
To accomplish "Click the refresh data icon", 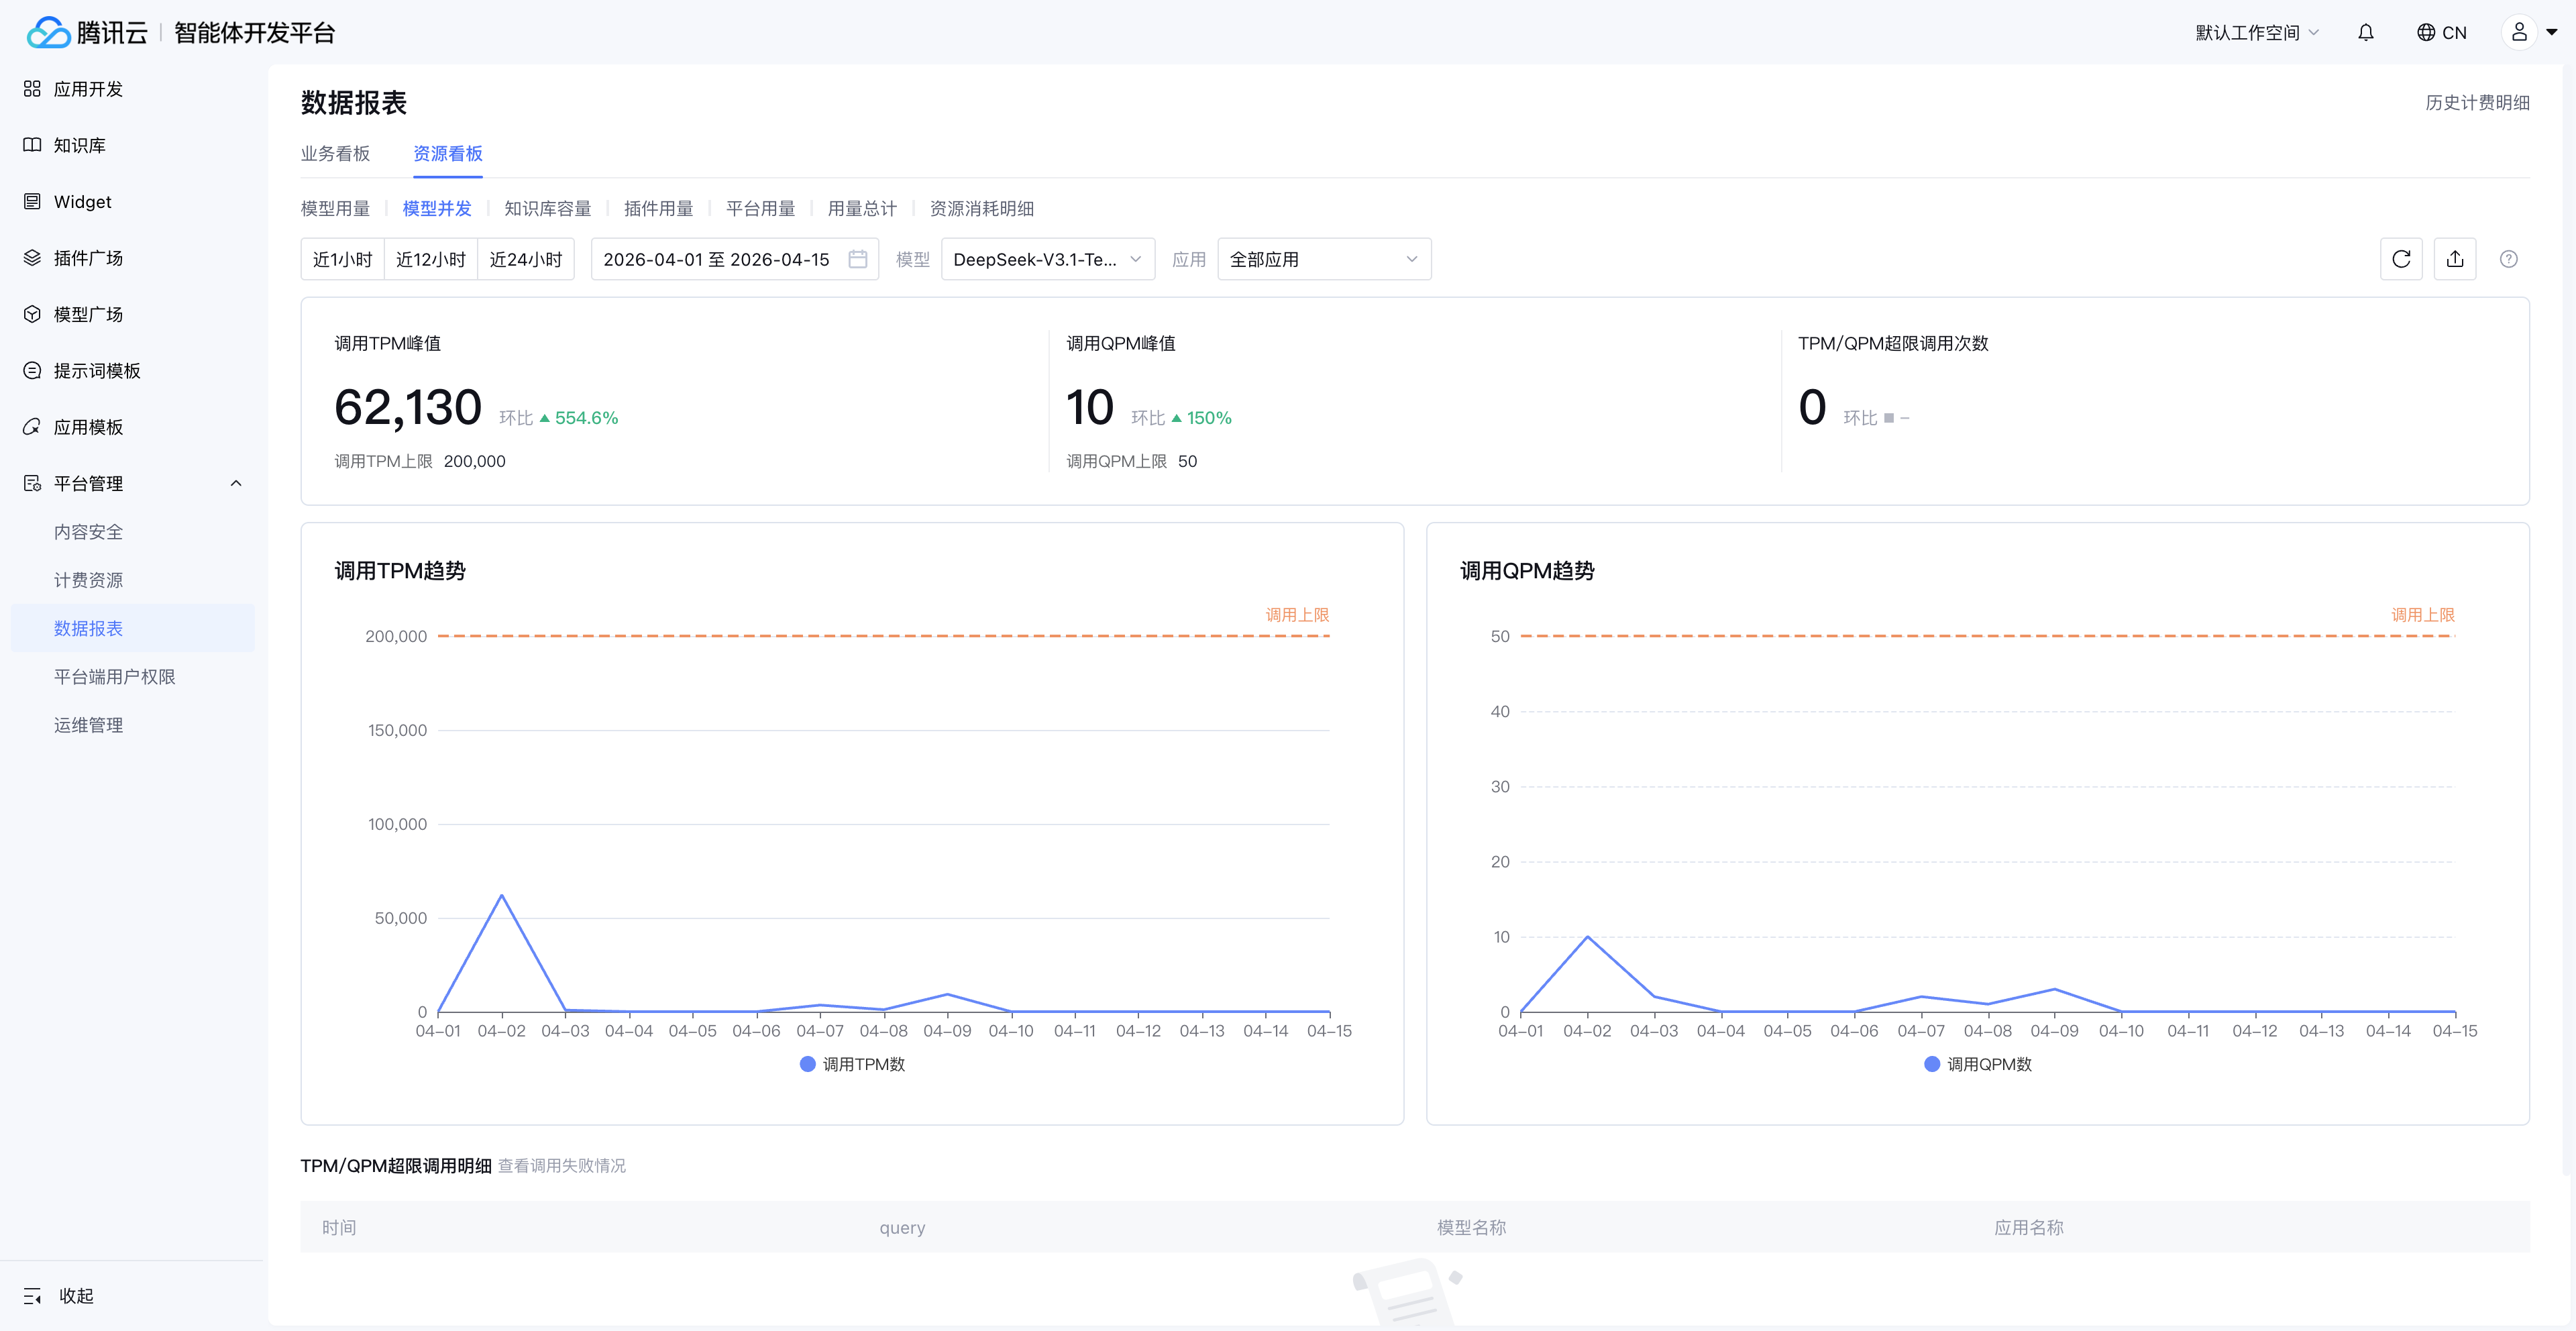I will click(2401, 259).
